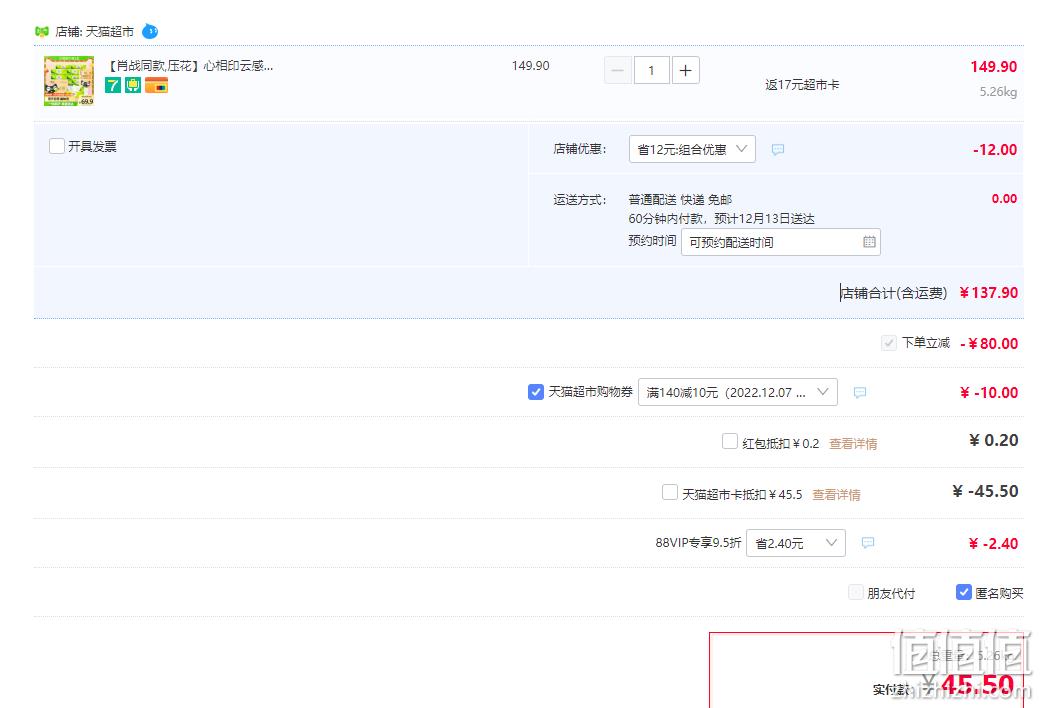Open the 满140减10元 coupon dropdown

pos(738,392)
